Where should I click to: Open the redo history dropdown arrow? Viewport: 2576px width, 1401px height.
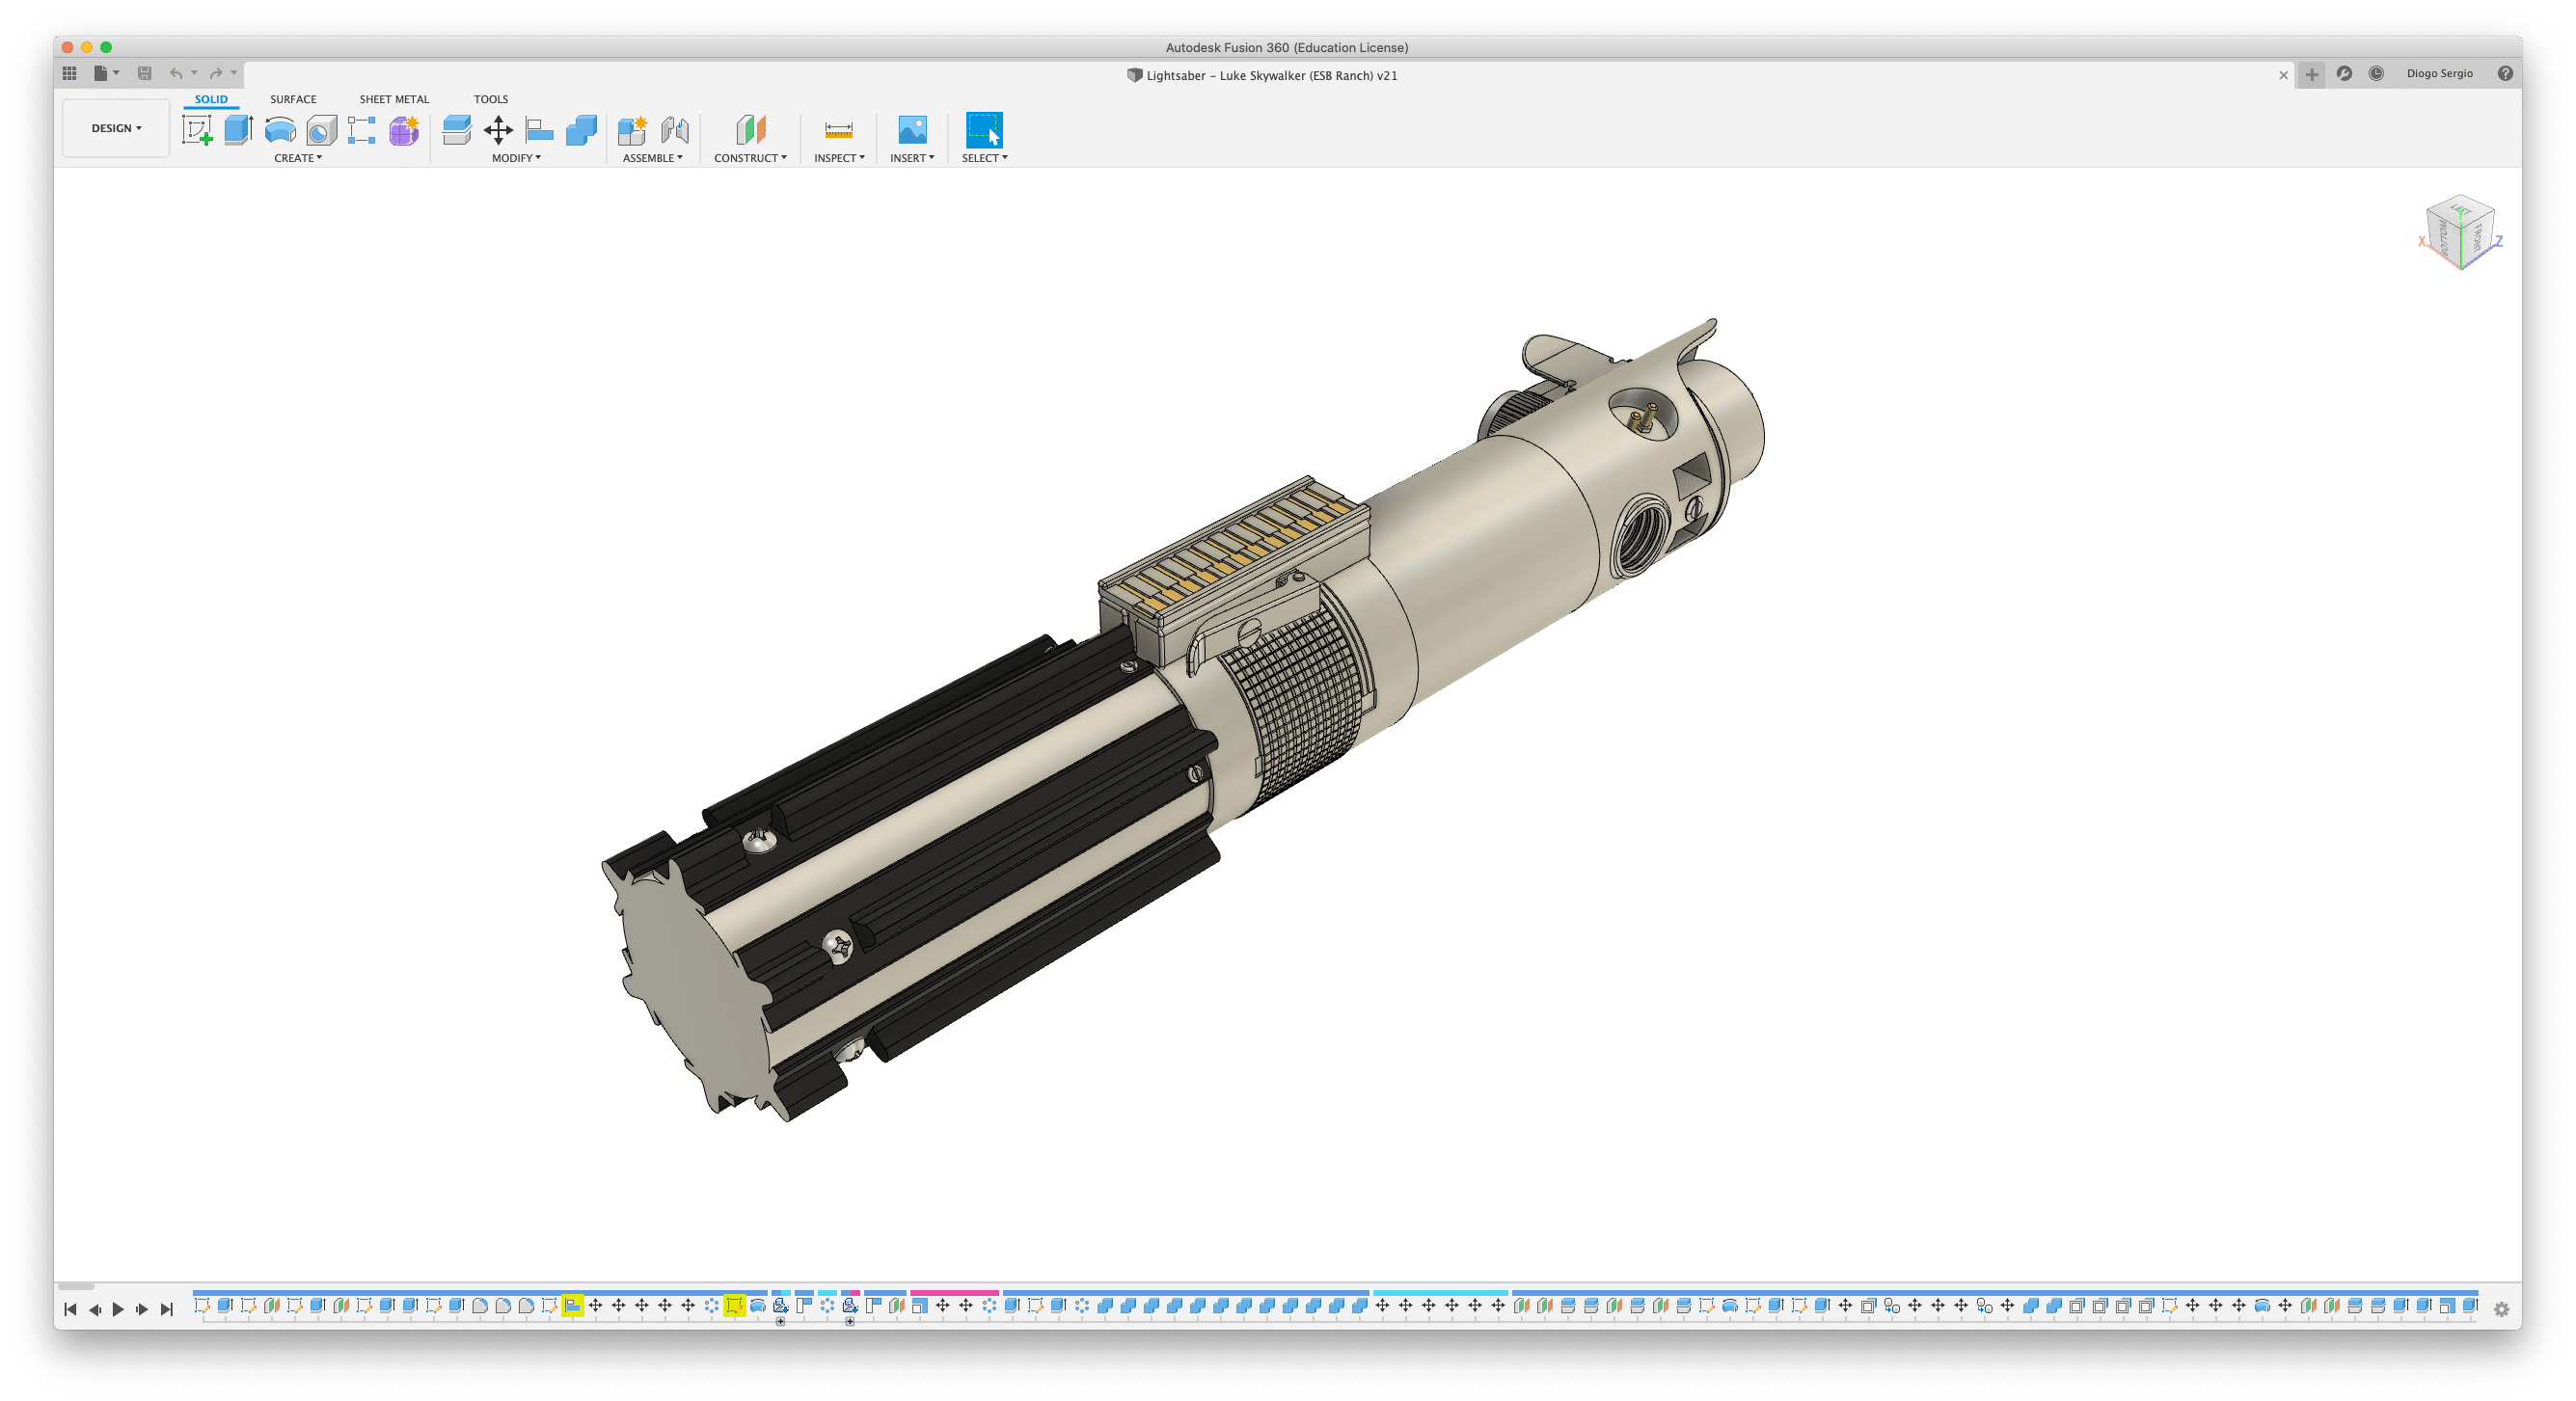pos(234,73)
